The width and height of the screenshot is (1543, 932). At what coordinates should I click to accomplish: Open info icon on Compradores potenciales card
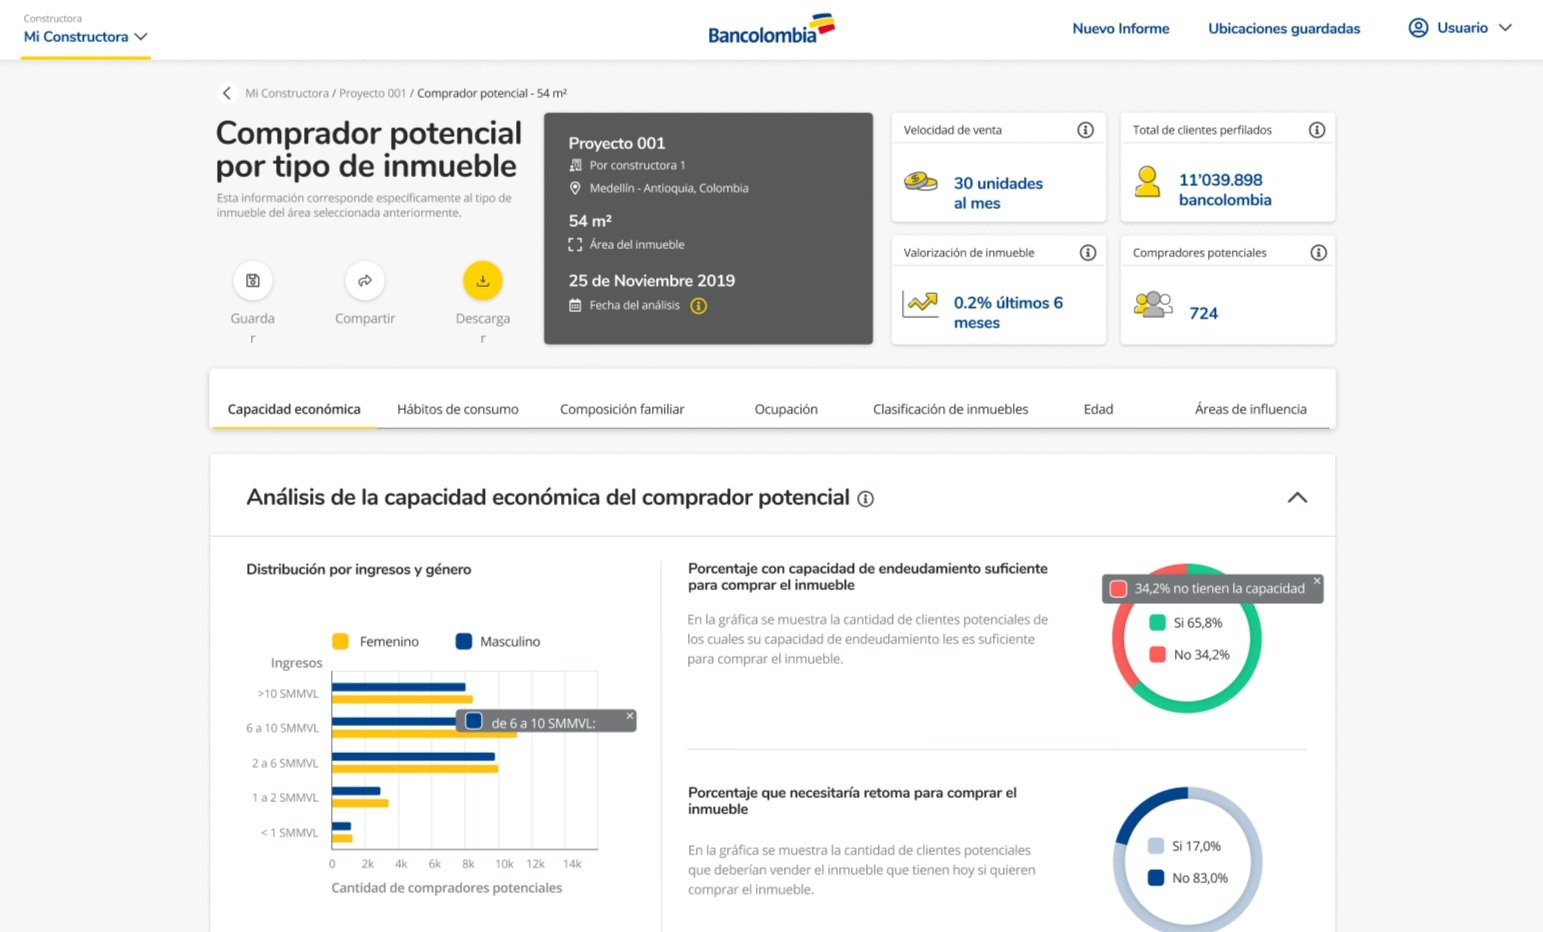click(x=1319, y=253)
